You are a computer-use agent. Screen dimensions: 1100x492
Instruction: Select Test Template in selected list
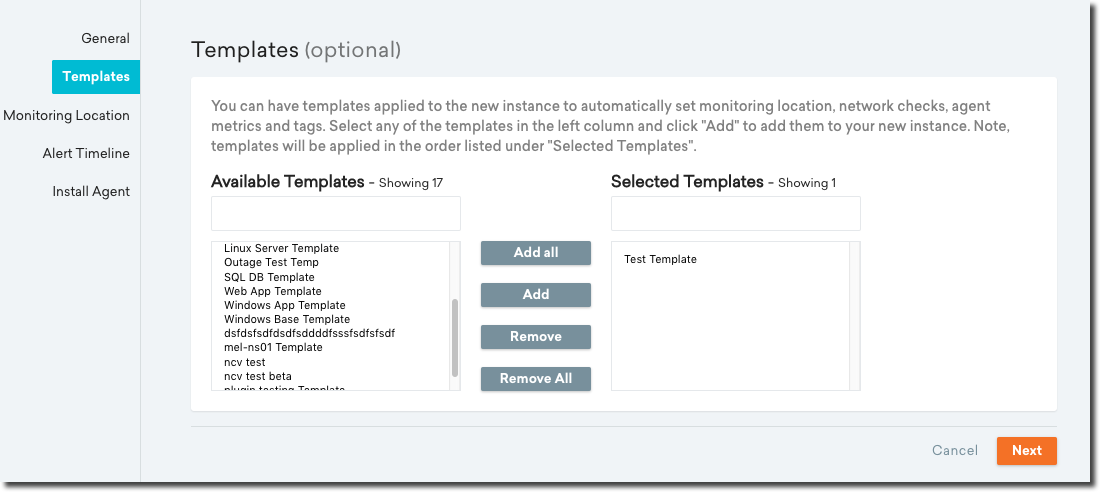[x=660, y=259]
